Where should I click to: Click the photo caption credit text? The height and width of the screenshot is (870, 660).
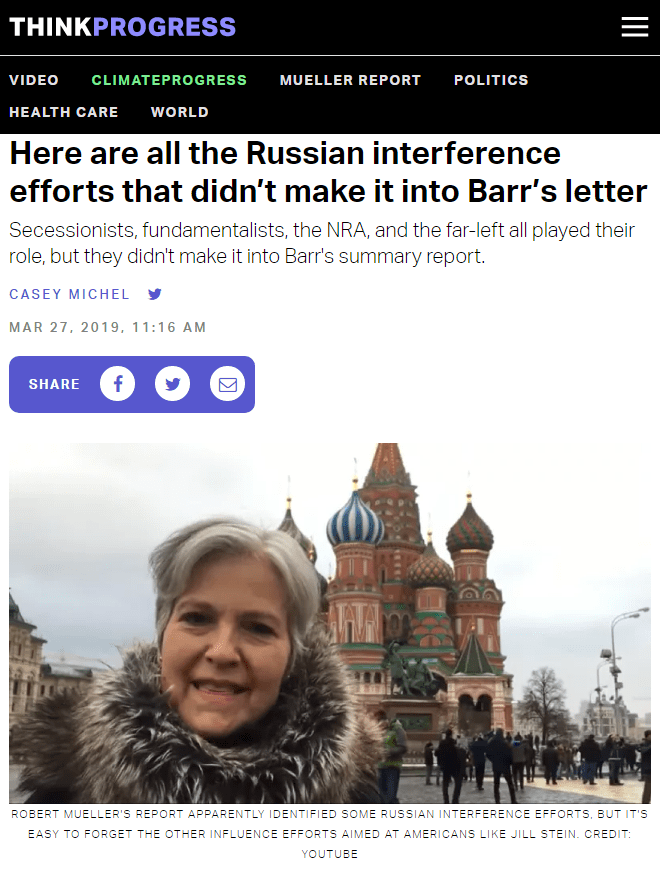coord(329,834)
